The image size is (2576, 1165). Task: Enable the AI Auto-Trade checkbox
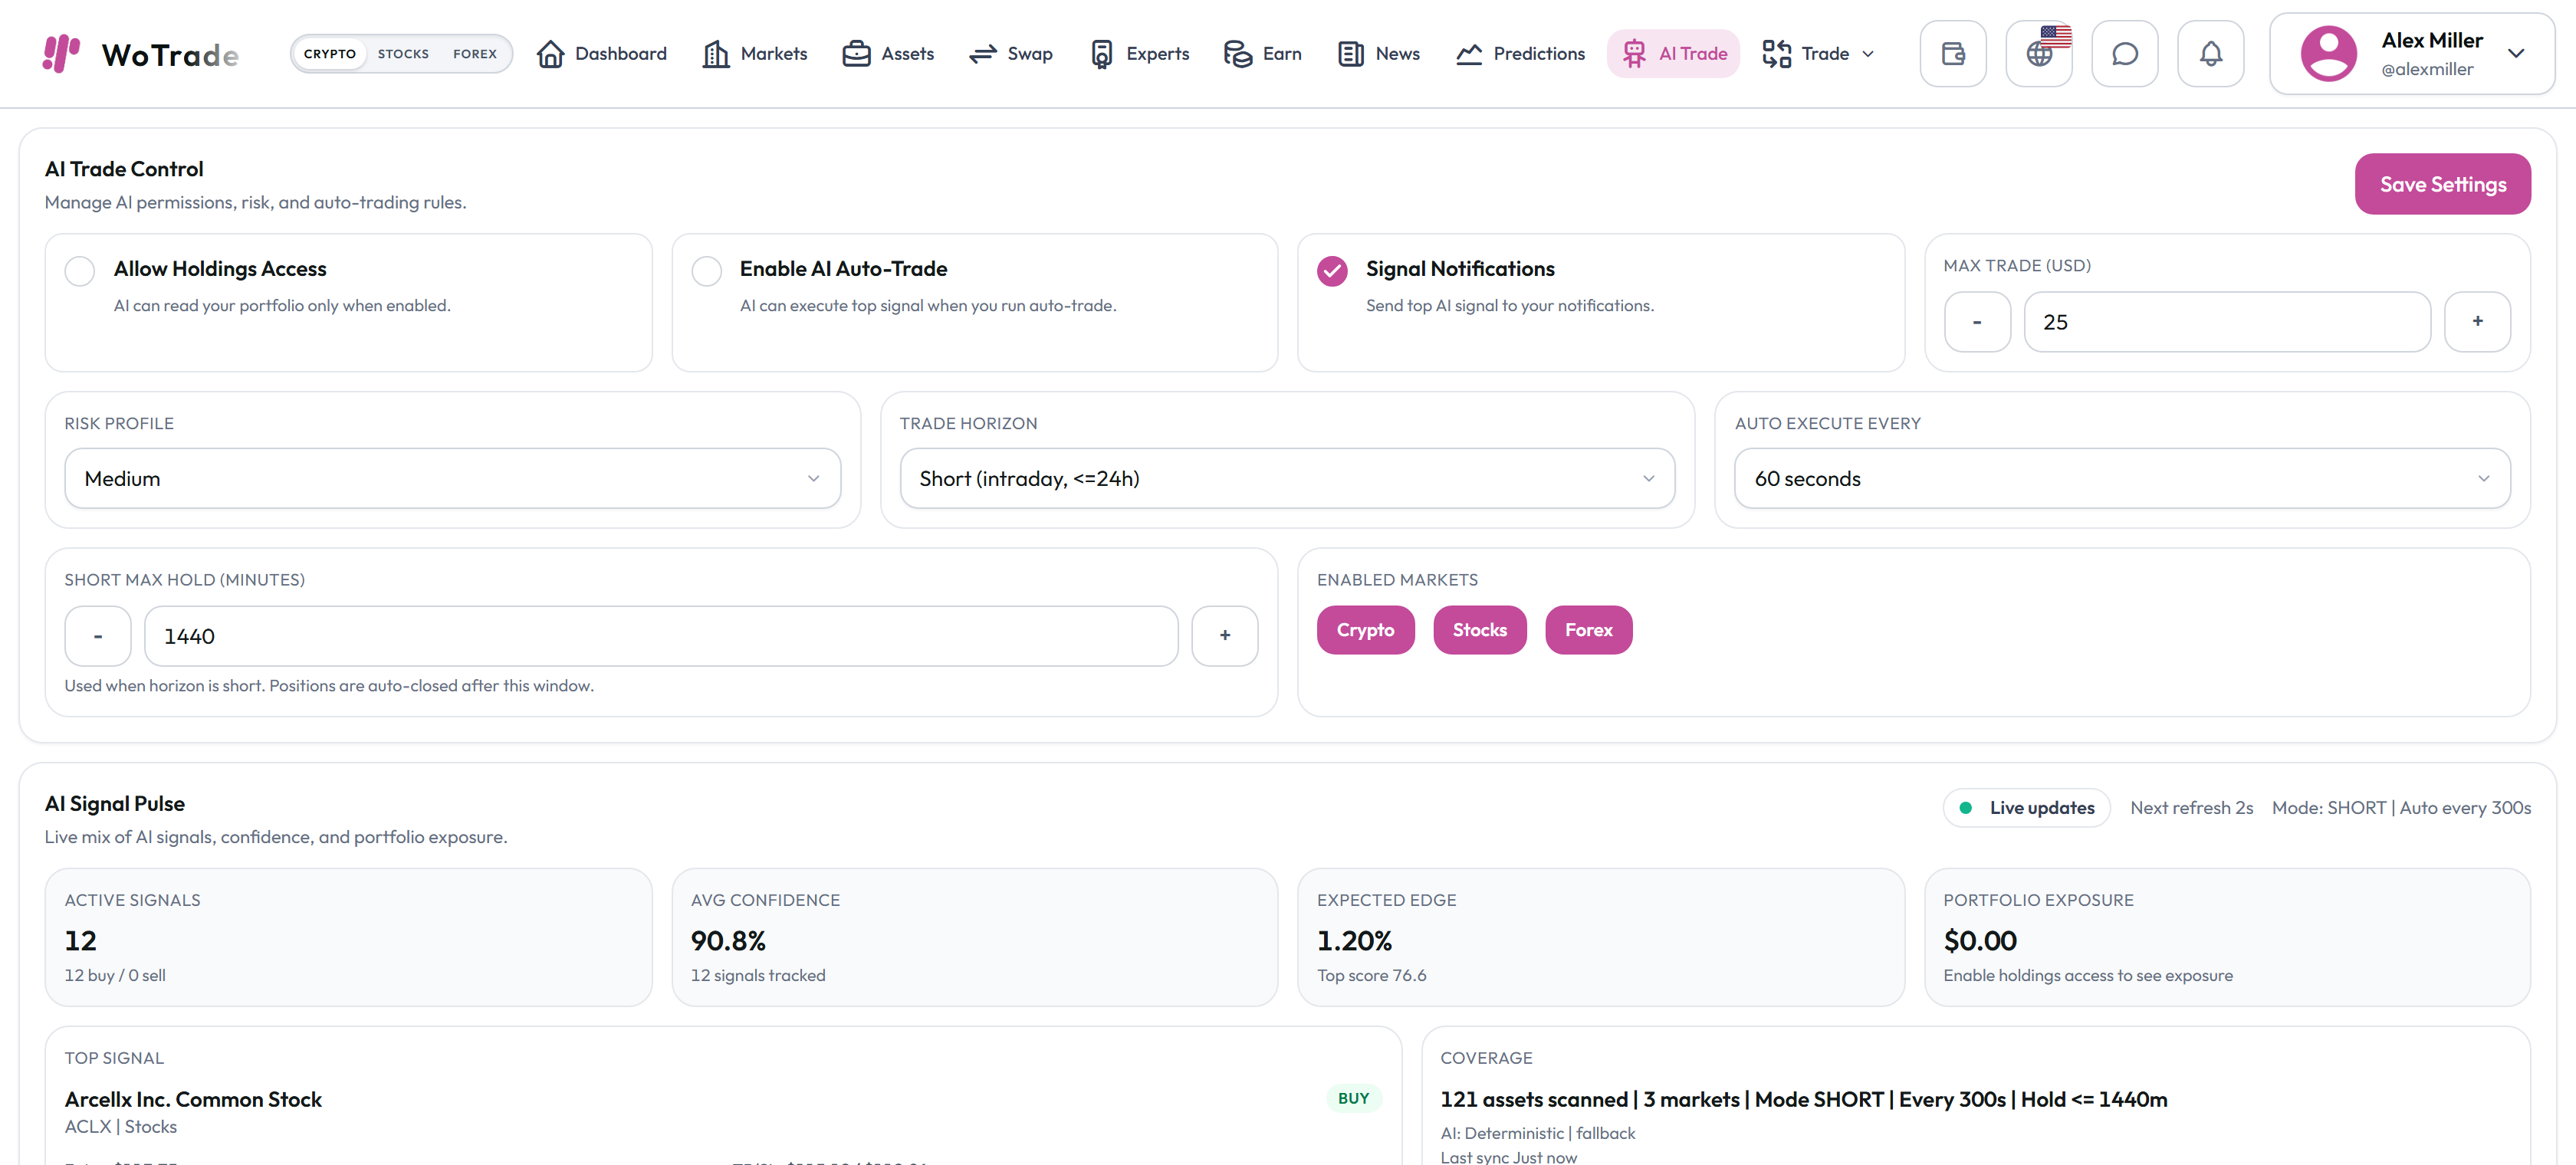[707, 271]
